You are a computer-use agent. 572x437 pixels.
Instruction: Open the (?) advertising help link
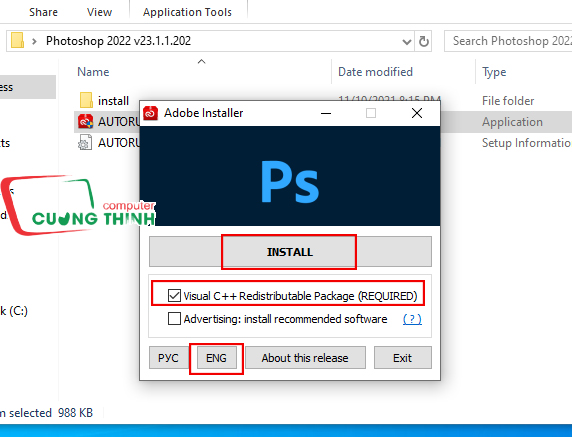[412, 319]
